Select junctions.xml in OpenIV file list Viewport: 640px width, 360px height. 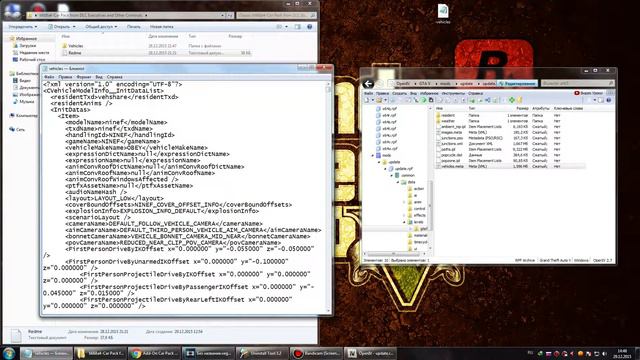(451, 144)
